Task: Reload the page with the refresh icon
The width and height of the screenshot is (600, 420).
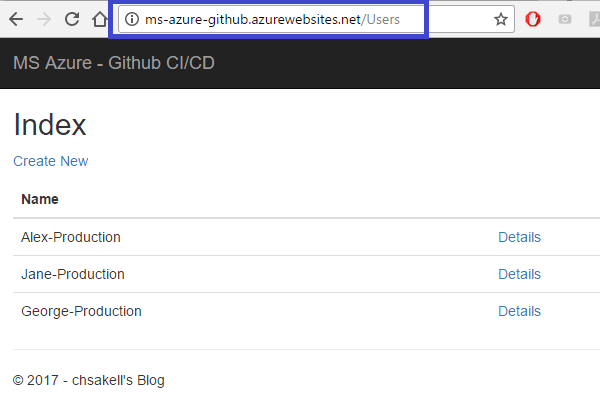Action: pyautogui.click(x=72, y=19)
